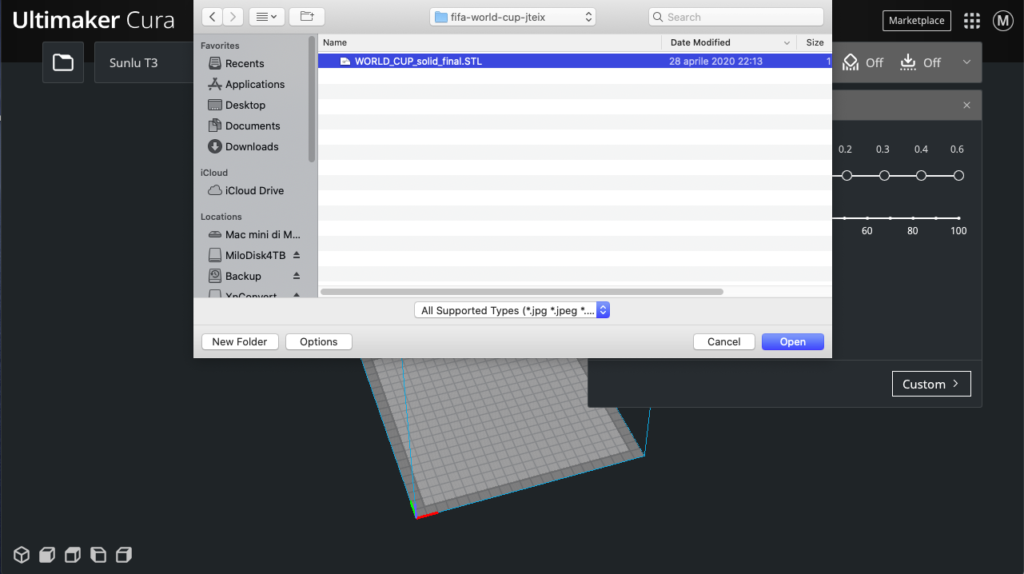Select the top view cube icon
The image size is (1024, 574).
(x=72, y=554)
